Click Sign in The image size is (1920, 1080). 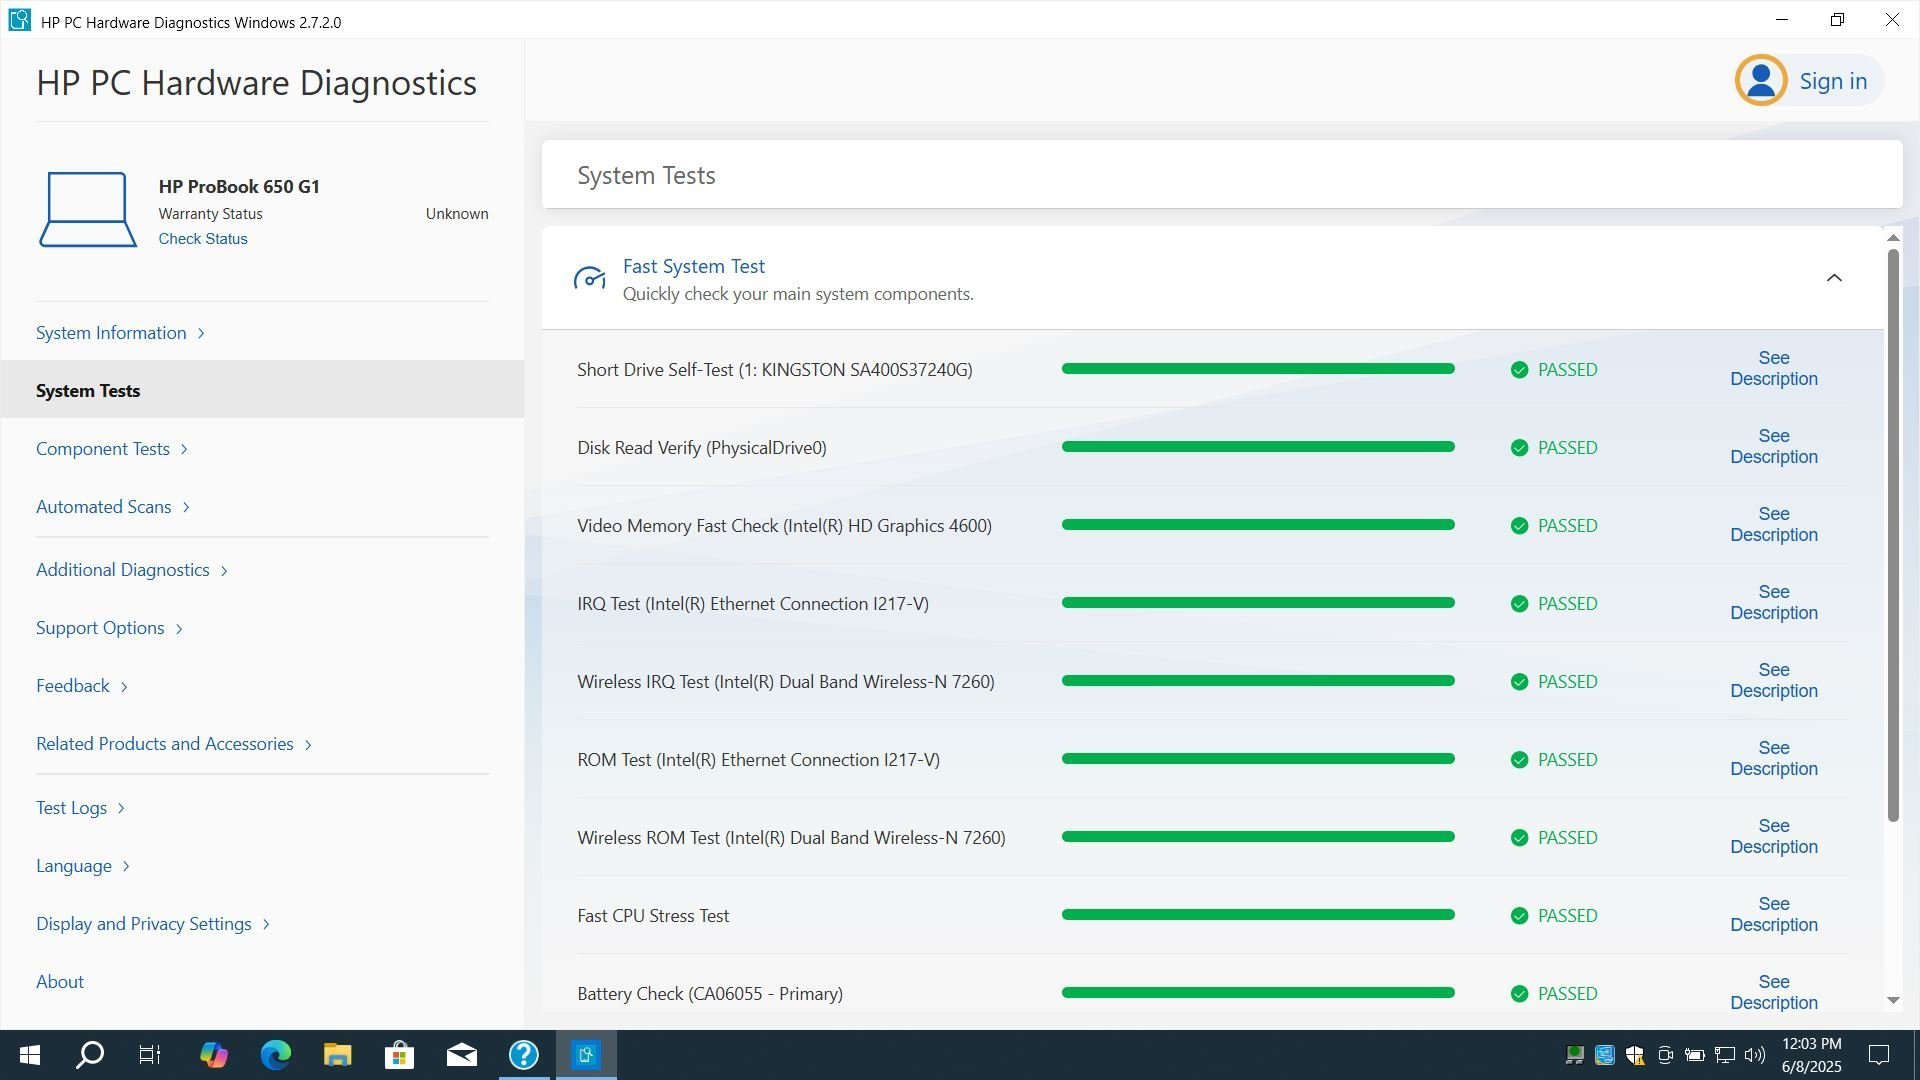pos(1833,81)
